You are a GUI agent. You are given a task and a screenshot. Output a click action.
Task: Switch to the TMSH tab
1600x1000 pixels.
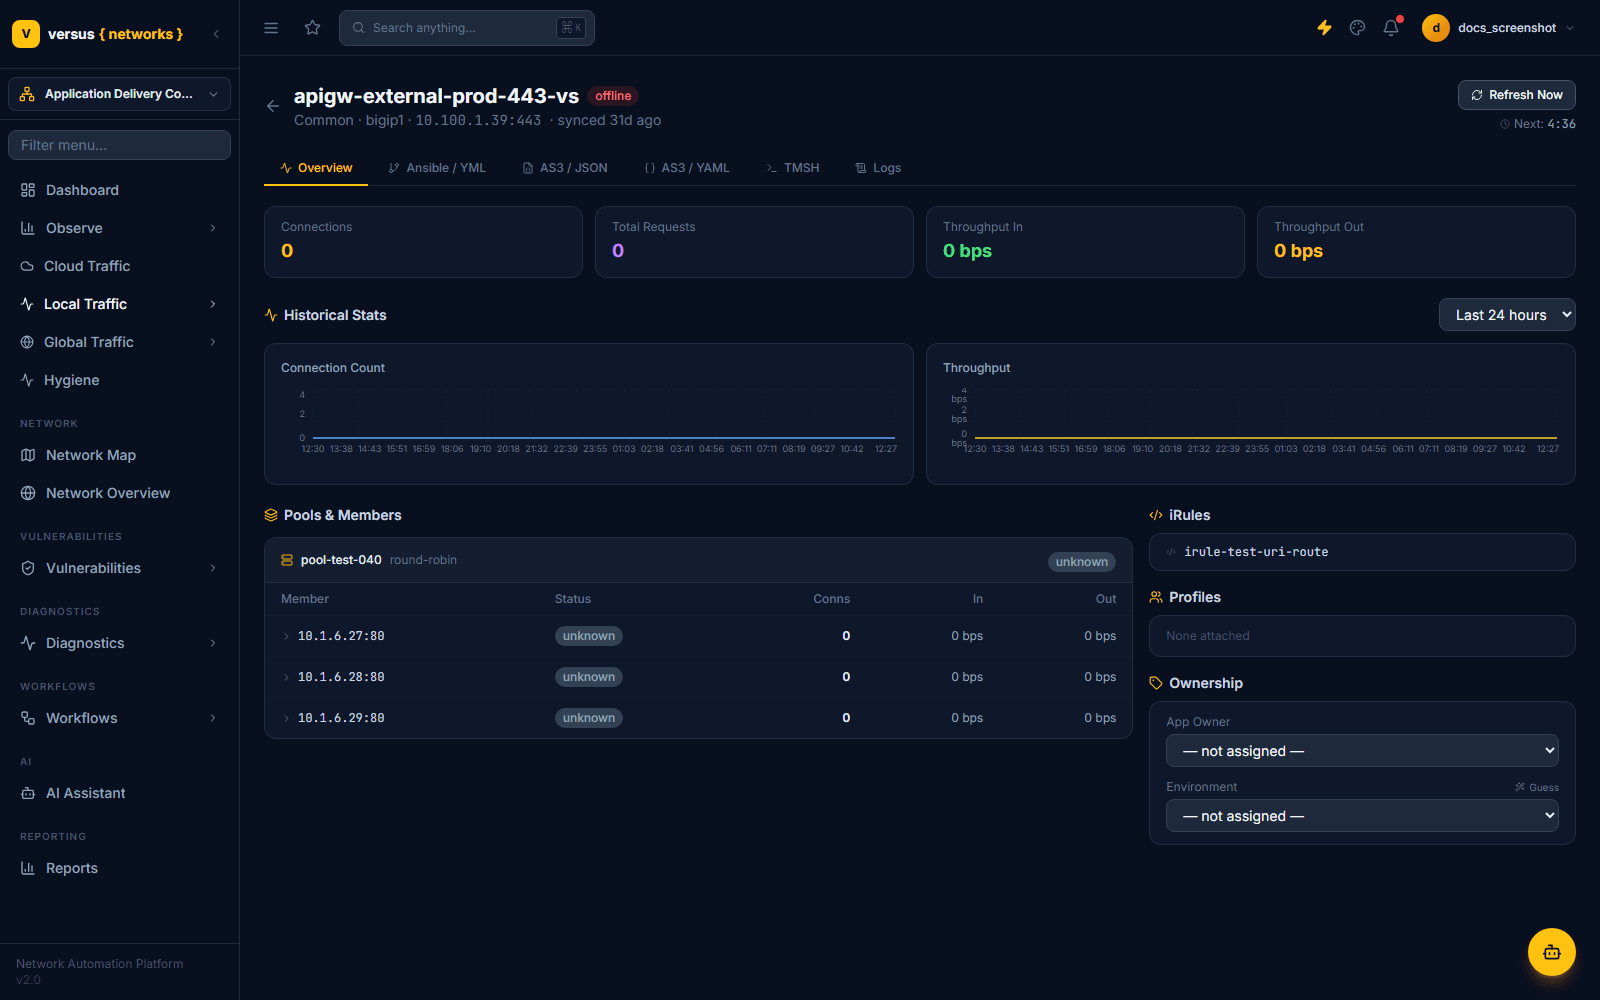click(793, 168)
